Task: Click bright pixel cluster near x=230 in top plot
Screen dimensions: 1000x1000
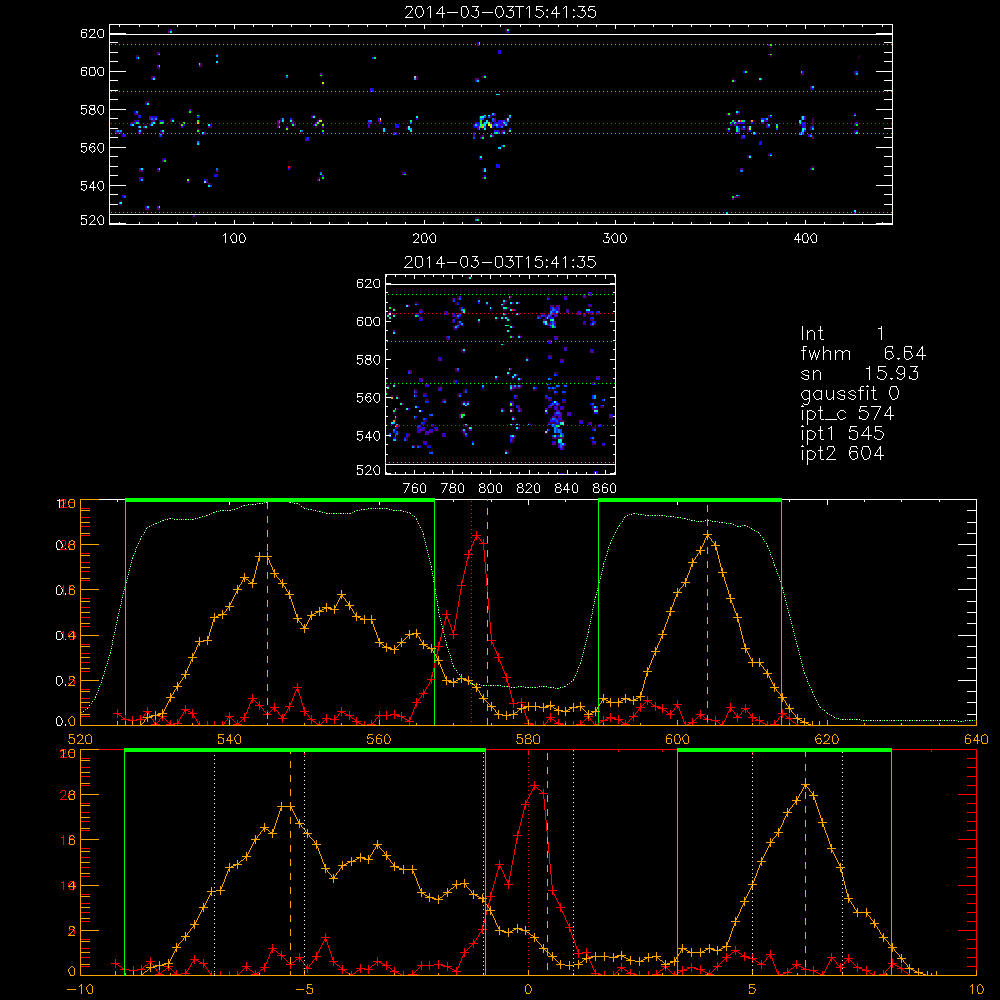Action: 491,122
